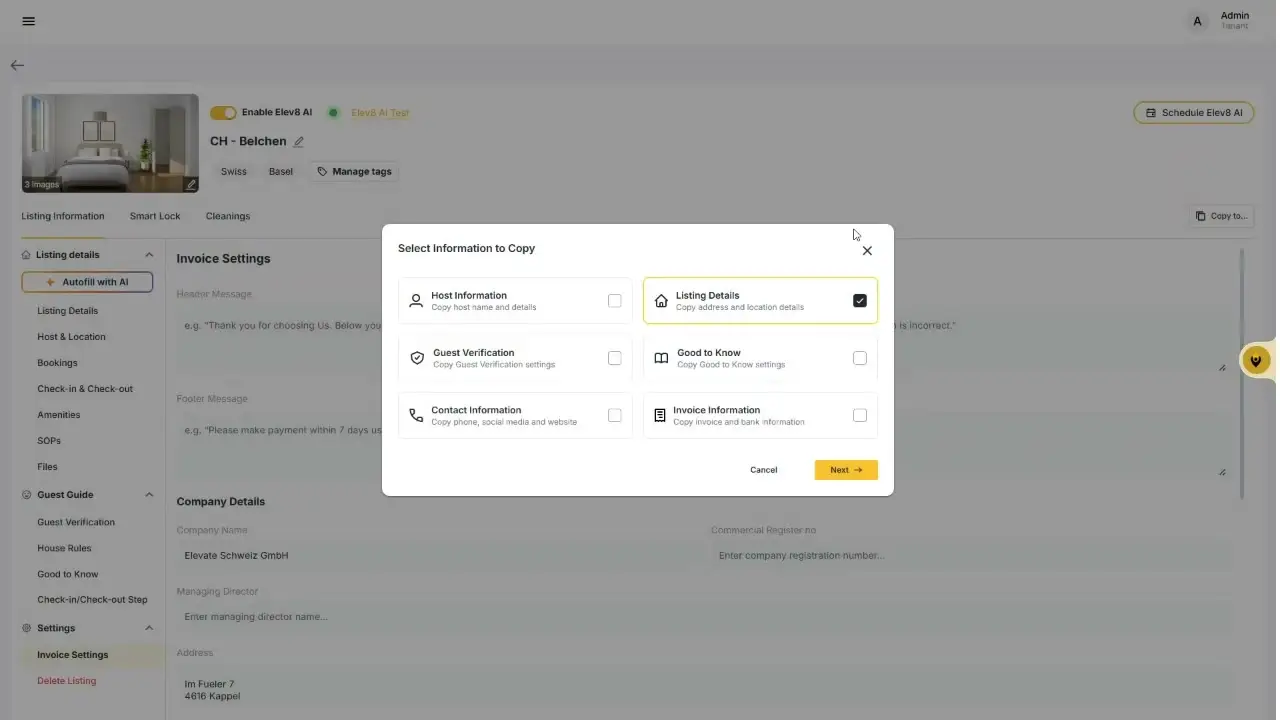Click the back arrow icon
The width and height of the screenshot is (1280, 720).
coord(17,65)
